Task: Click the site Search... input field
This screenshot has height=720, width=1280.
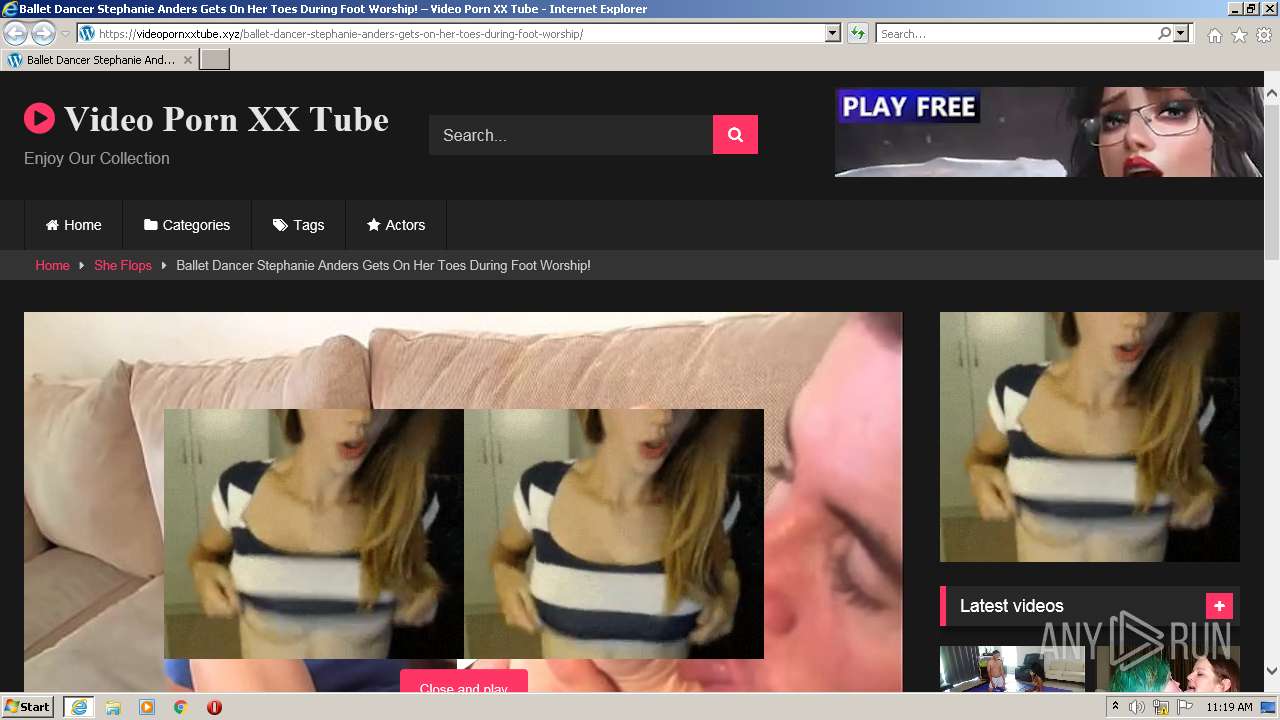Action: point(571,135)
